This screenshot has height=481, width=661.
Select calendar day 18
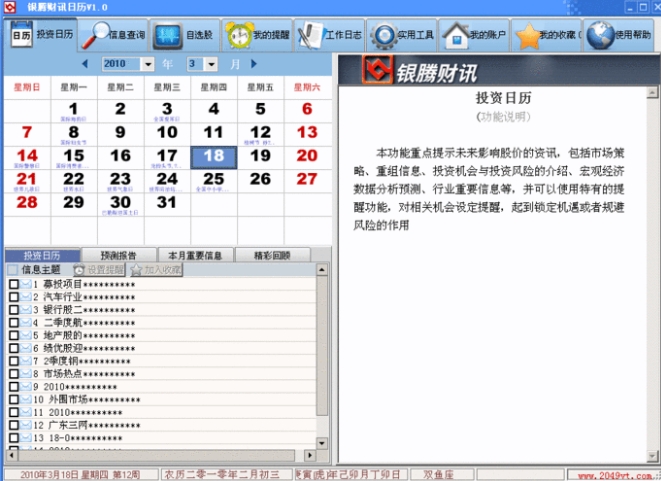(x=214, y=158)
